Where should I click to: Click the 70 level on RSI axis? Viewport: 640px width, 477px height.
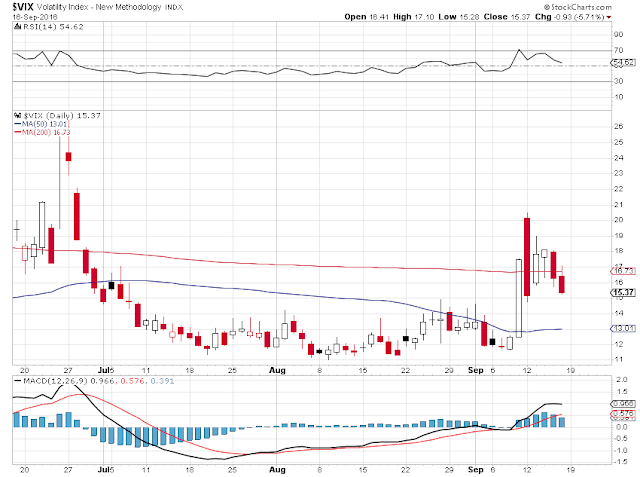[618, 50]
